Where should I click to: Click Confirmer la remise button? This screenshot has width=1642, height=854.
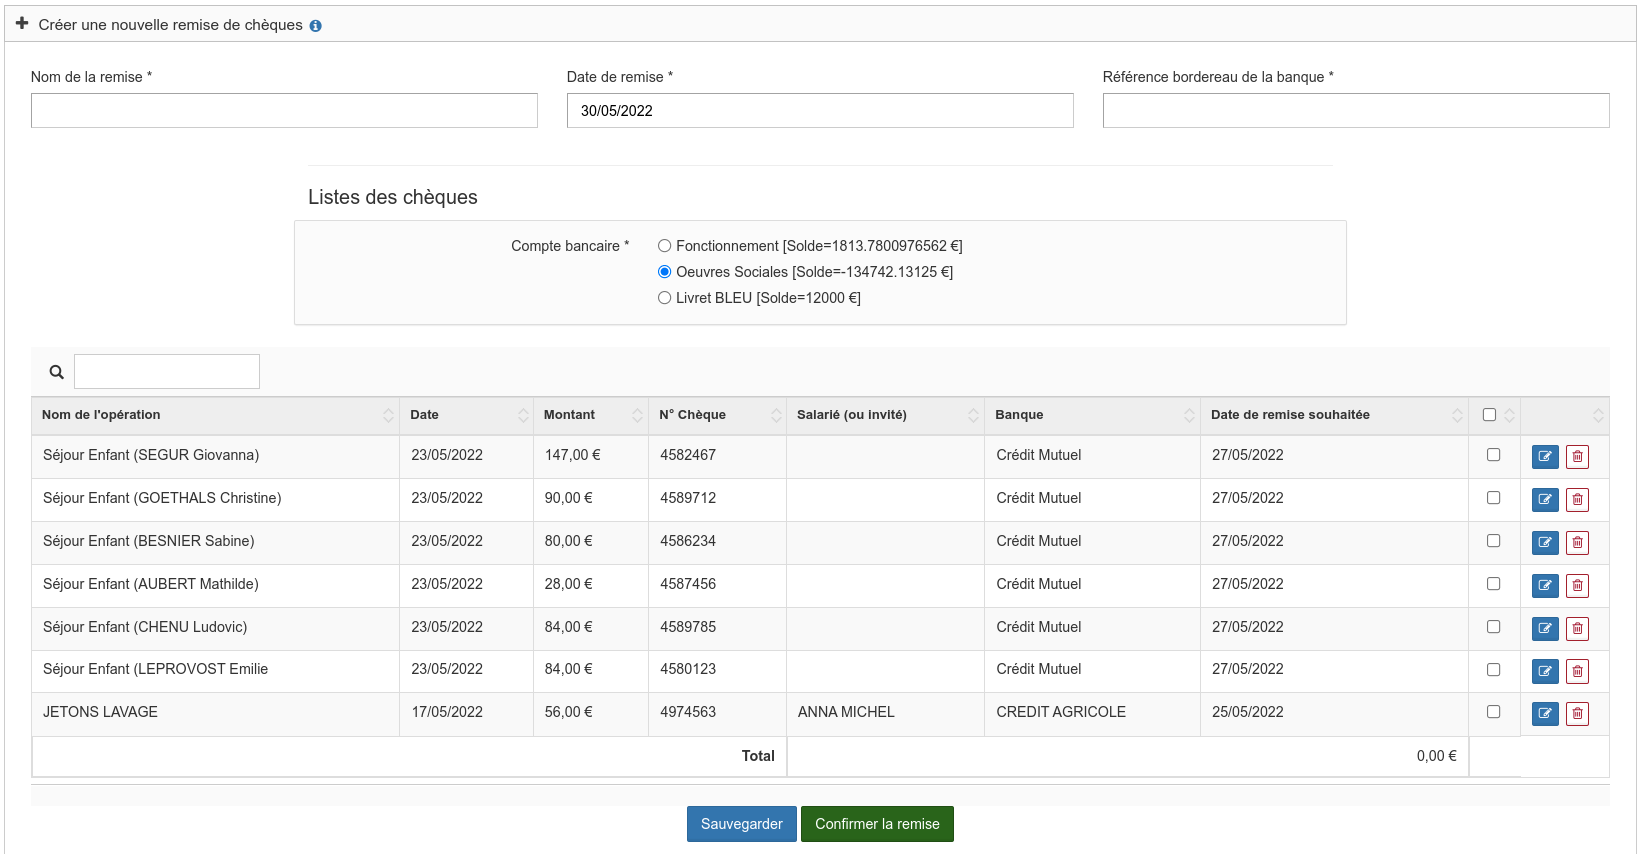click(877, 824)
